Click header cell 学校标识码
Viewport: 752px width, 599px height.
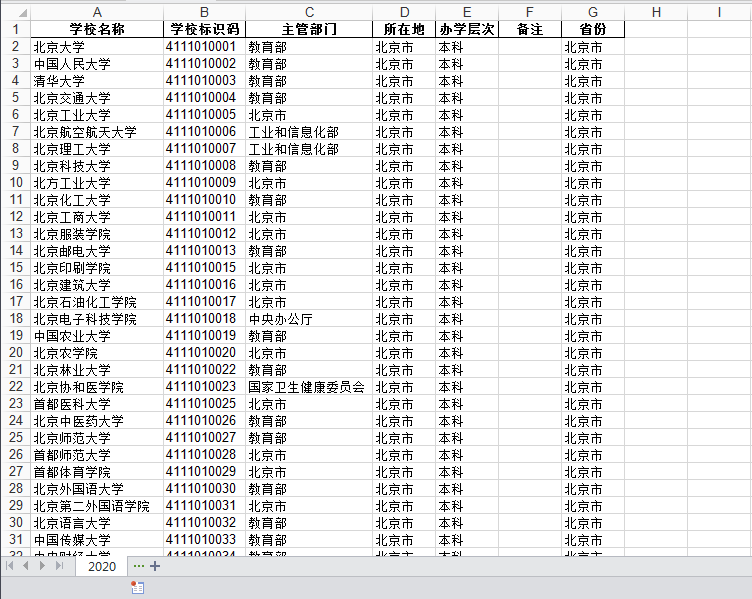(x=204, y=29)
